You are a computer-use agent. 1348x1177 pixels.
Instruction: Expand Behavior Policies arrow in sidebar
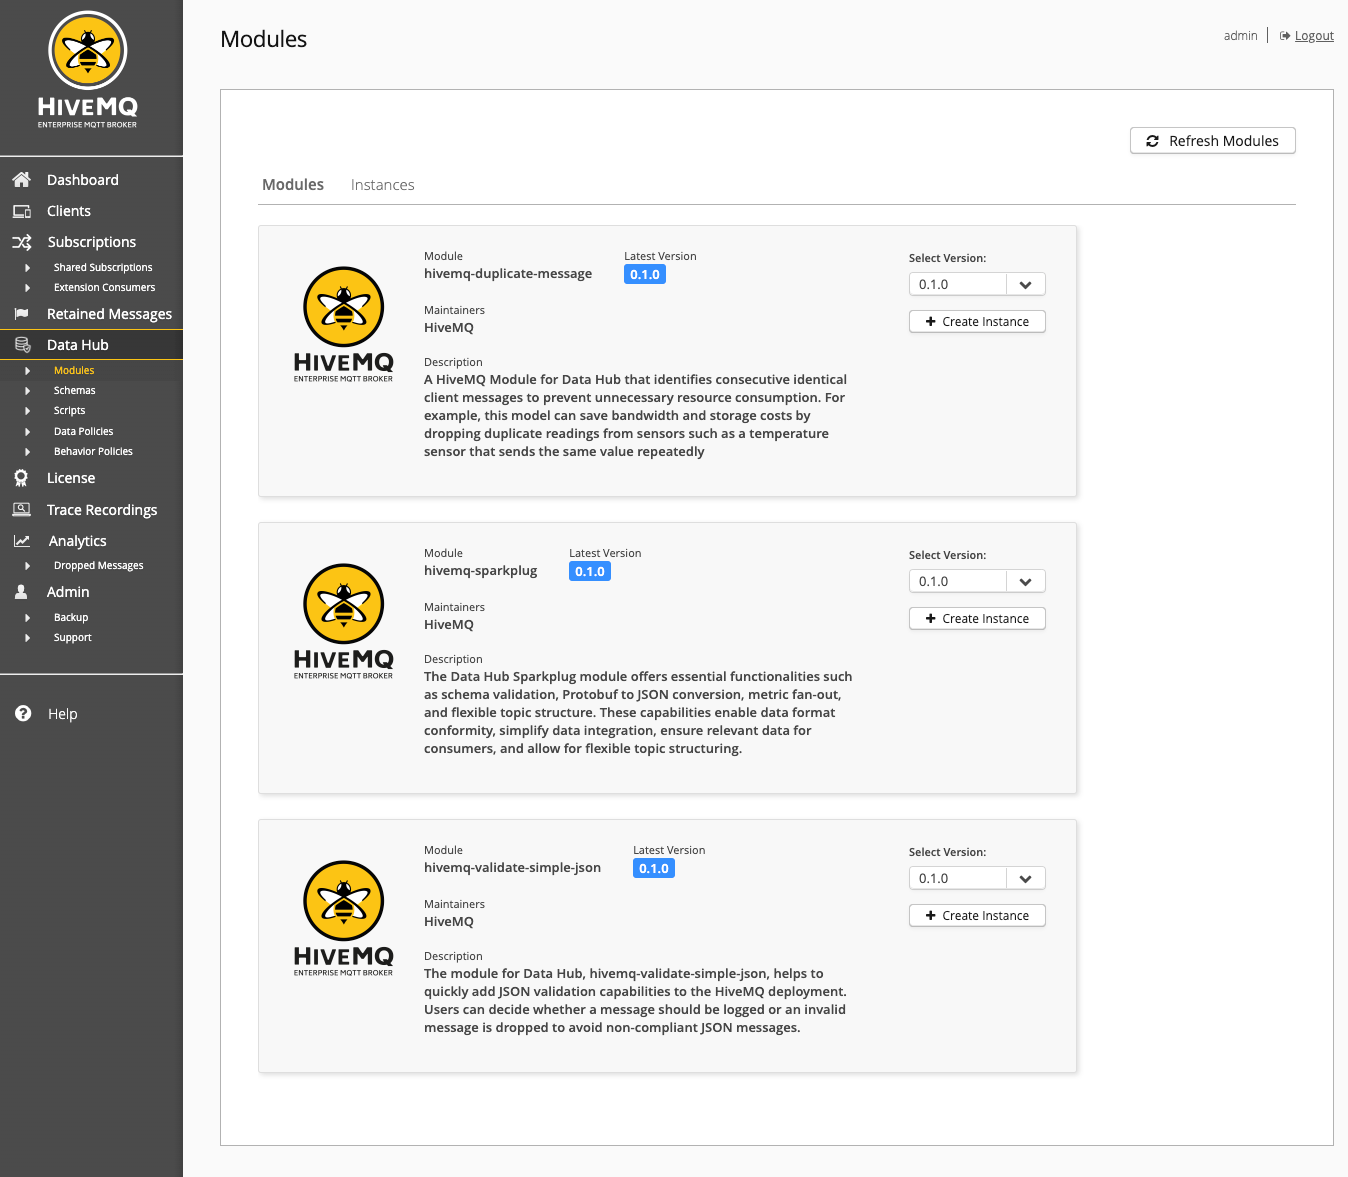pos(28,452)
